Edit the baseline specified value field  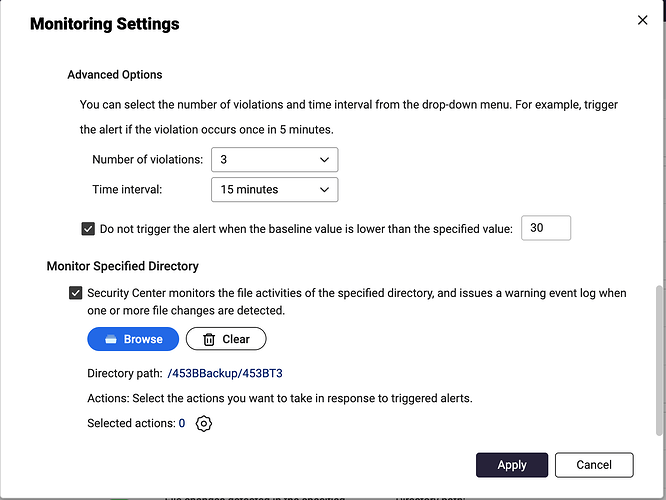click(546, 228)
